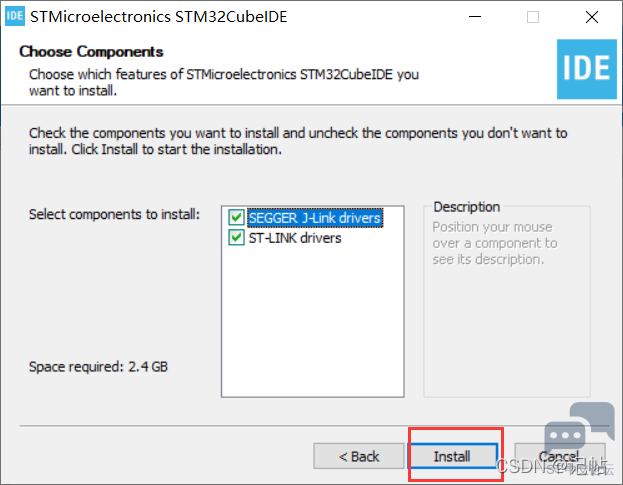Viewport: 623px width, 485px height.
Task: Go back with the Back button
Action: 358,456
